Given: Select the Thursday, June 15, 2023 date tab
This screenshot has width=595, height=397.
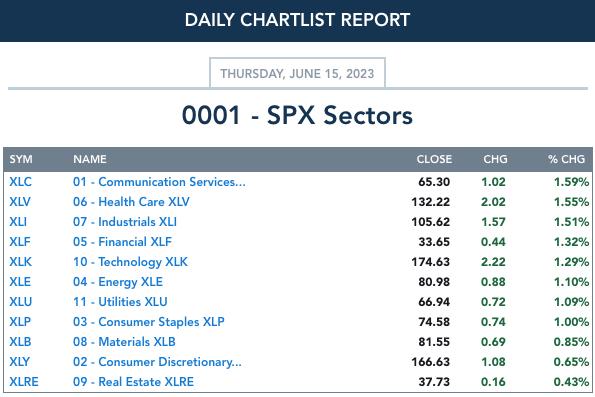Looking at the screenshot, I should 298,73.
